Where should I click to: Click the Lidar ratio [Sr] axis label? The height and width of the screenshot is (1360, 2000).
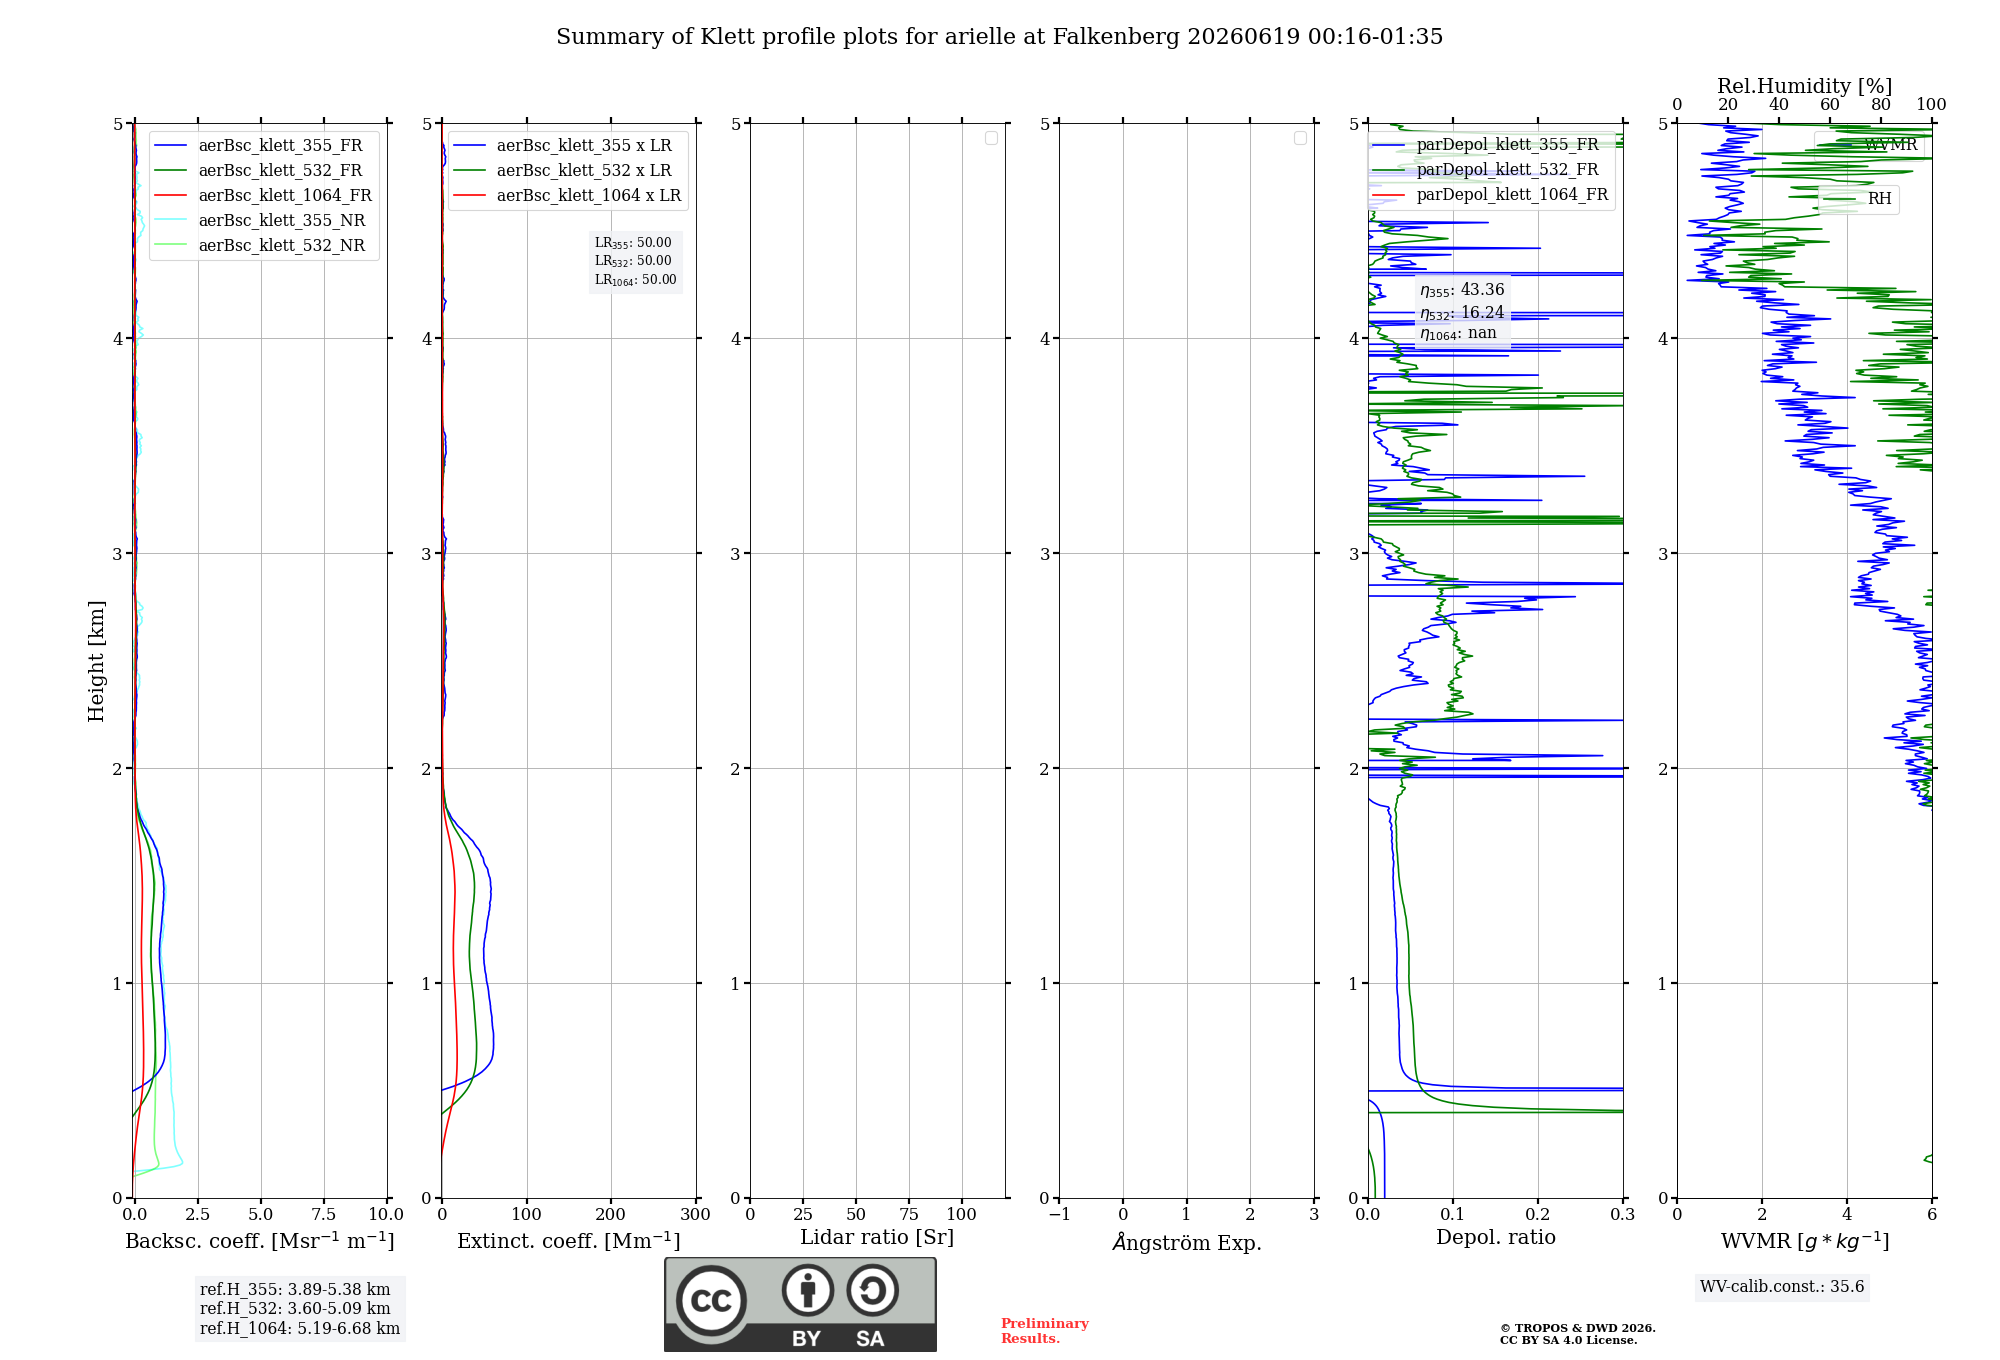click(x=877, y=1238)
